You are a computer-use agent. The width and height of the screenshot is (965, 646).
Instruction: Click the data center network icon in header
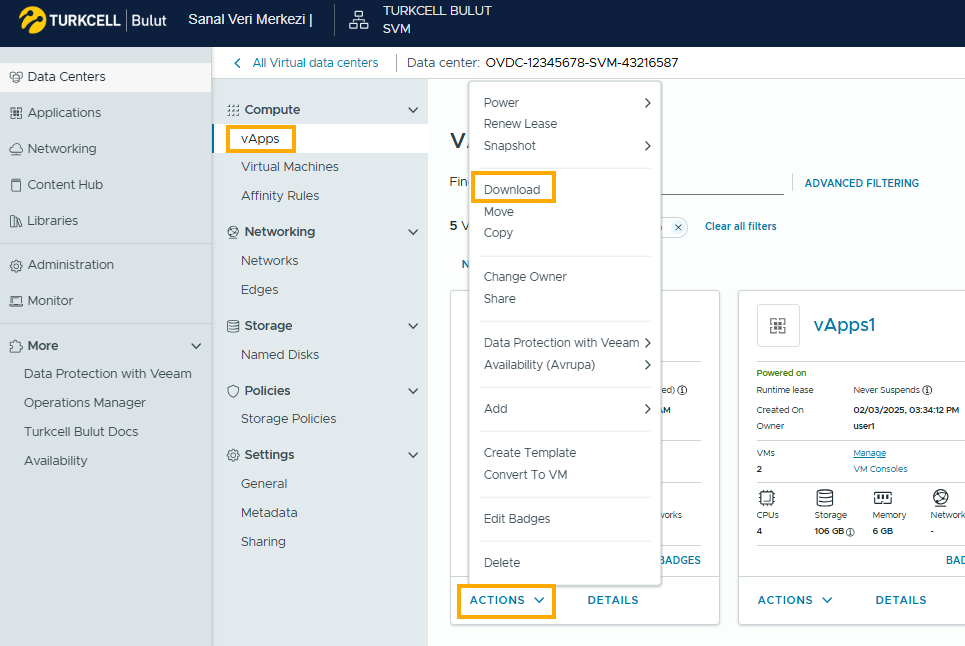358,21
